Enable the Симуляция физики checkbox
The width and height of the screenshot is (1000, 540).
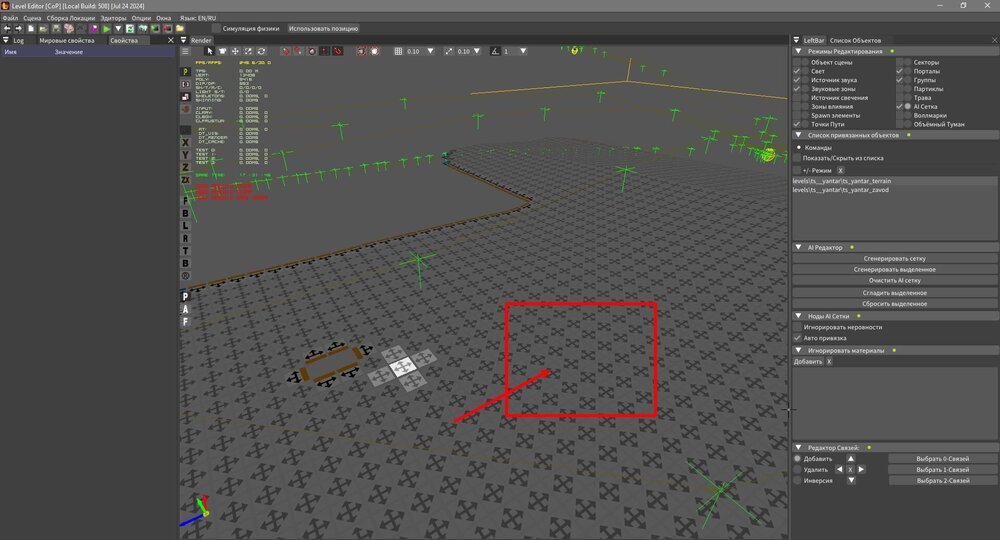[x=216, y=29]
